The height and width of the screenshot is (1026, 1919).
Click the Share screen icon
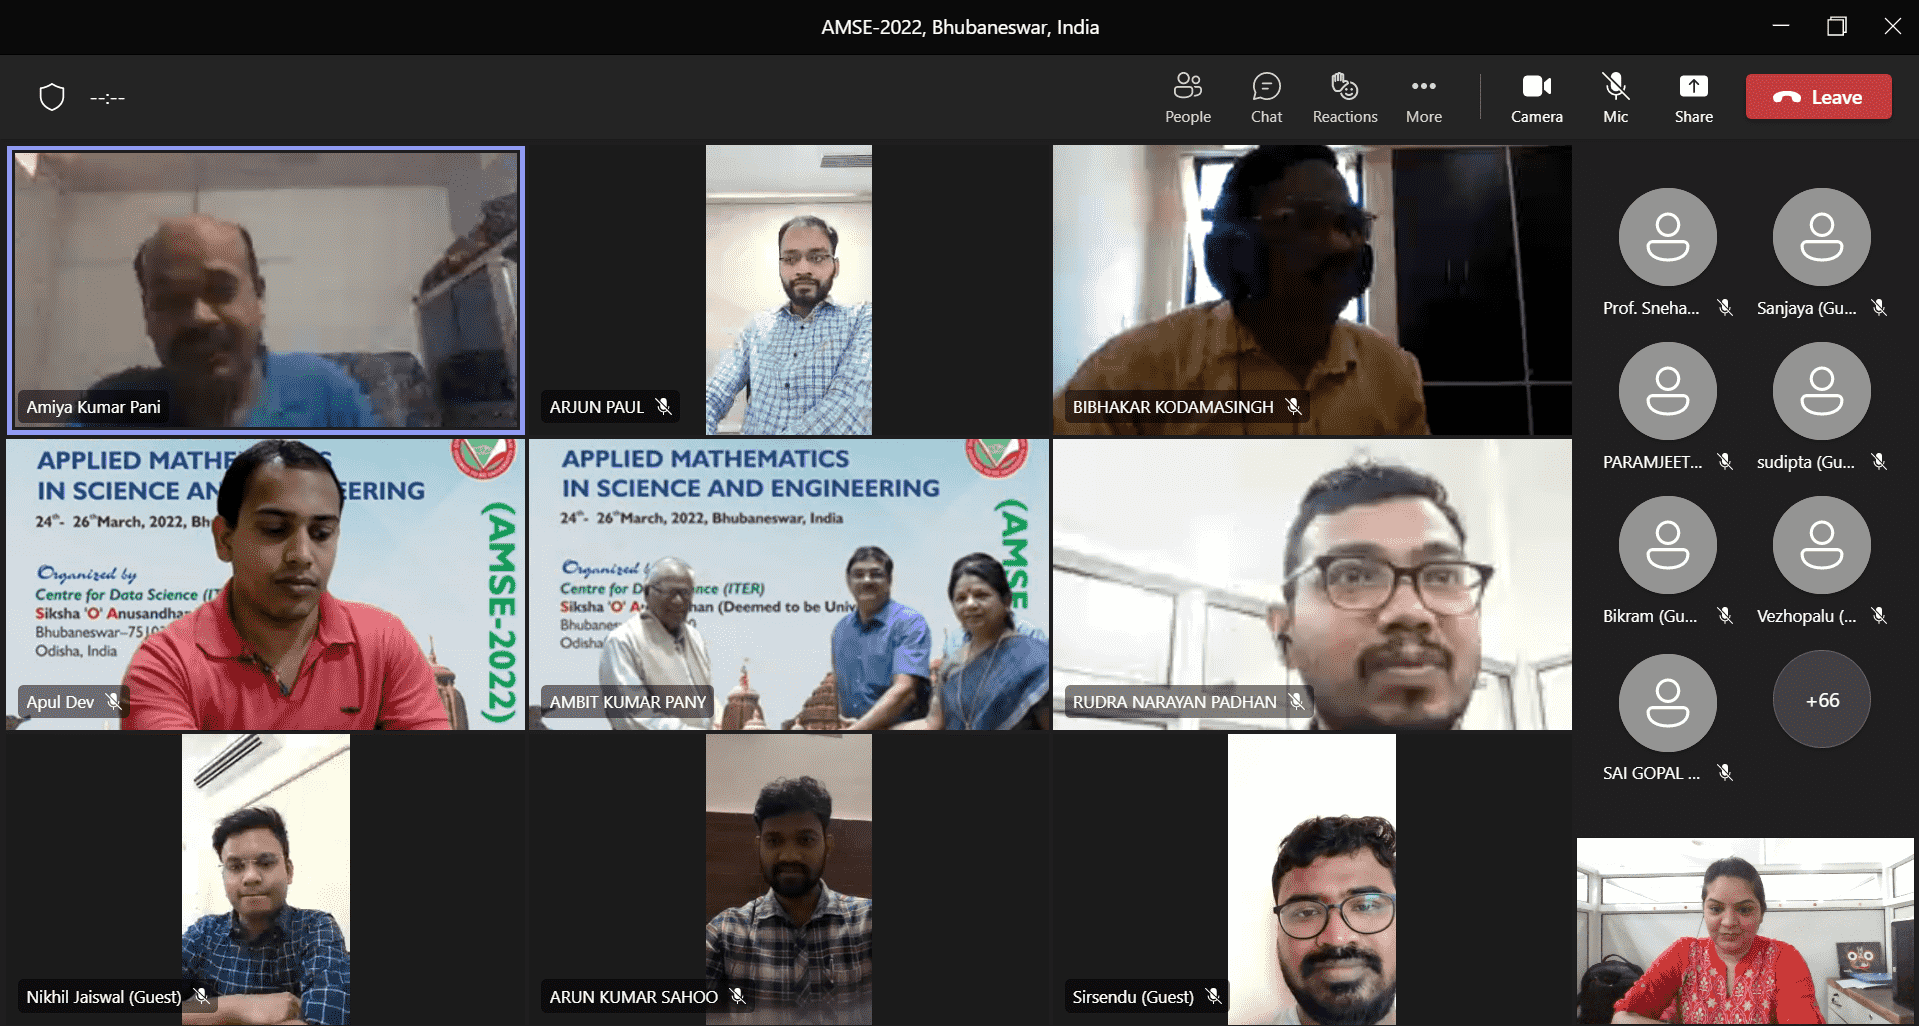click(1693, 97)
